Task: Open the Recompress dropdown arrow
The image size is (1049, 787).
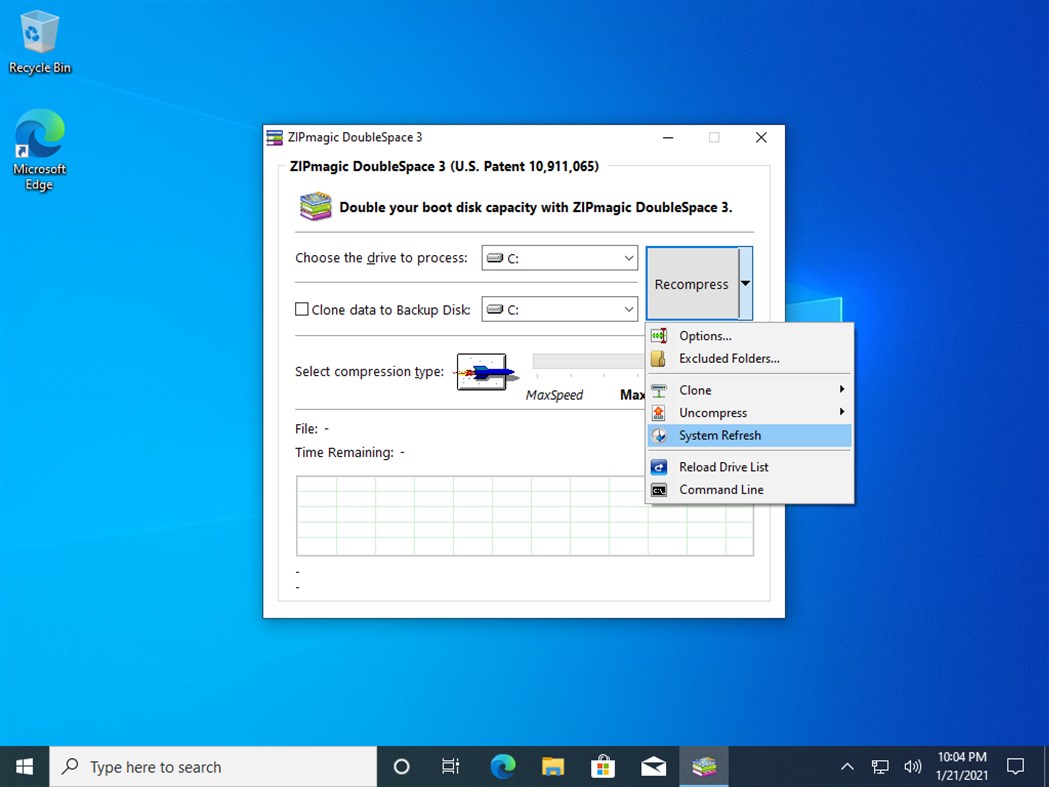Action: (745, 283)
